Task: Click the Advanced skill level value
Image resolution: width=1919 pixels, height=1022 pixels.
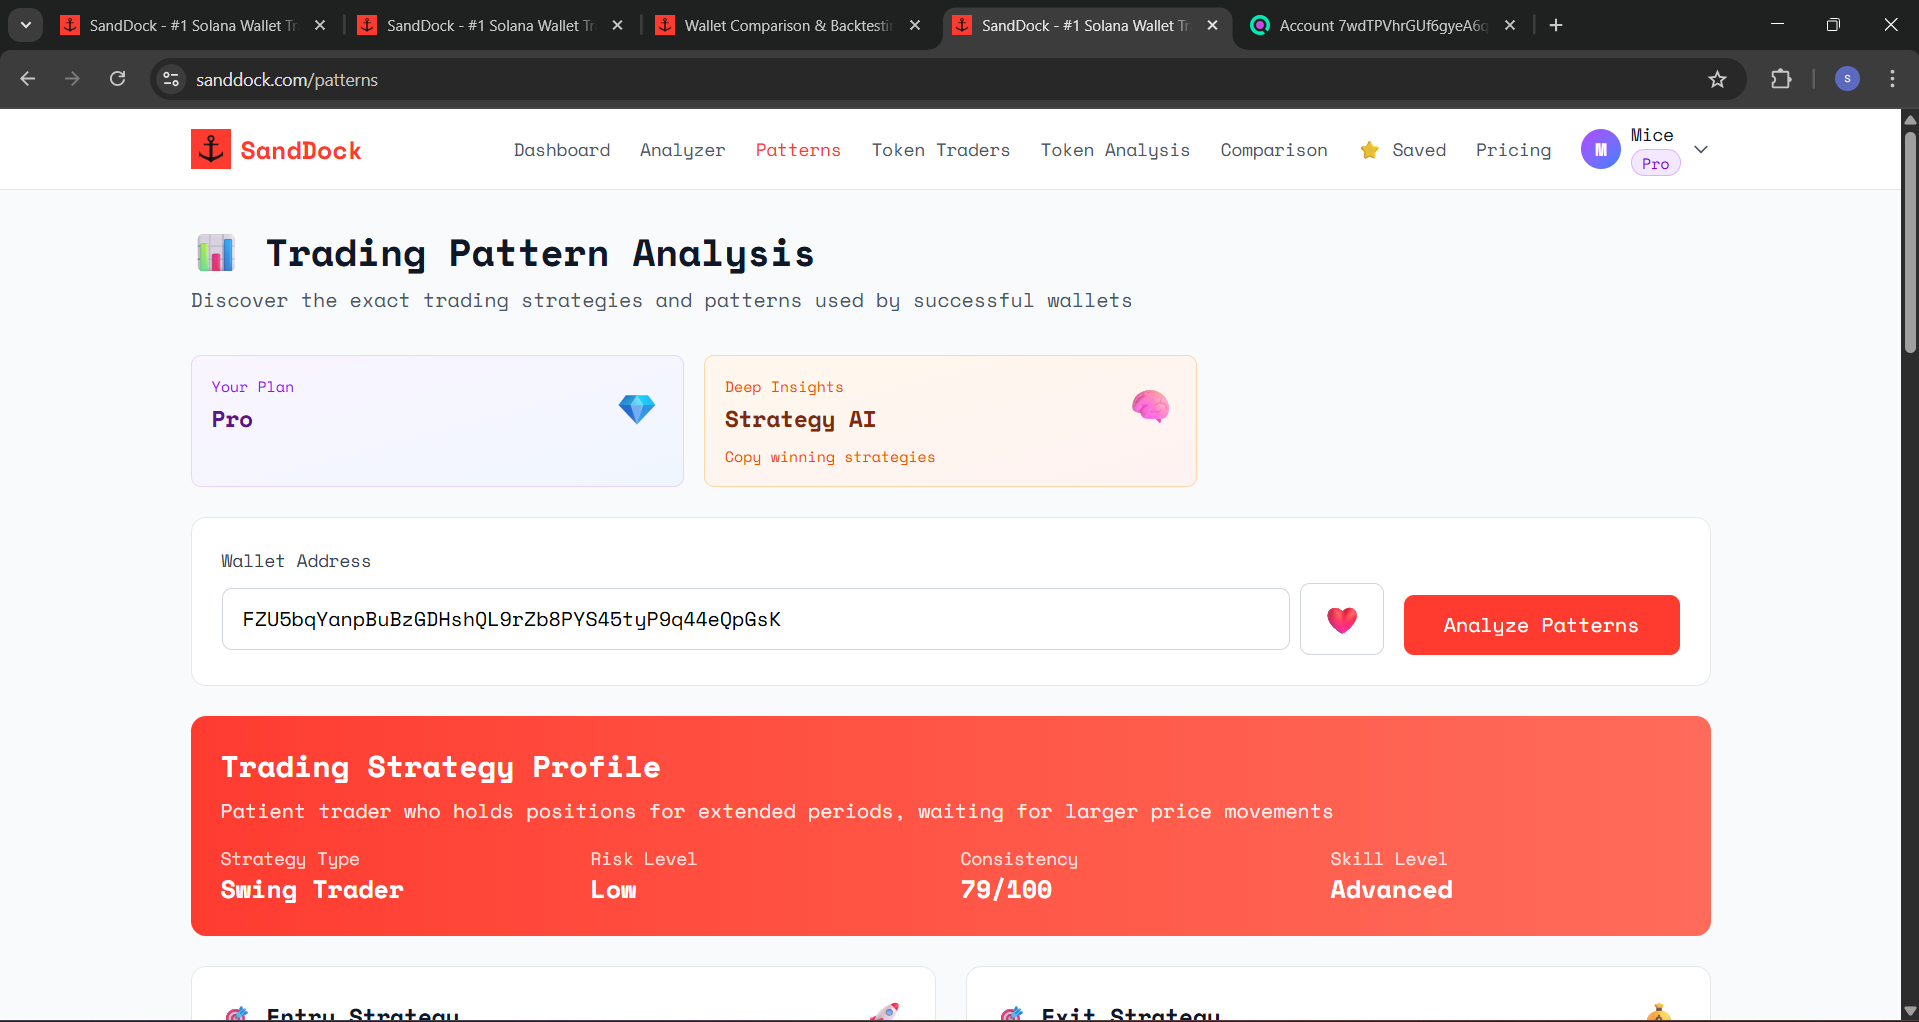Action: pyautogui.click(x=1391, y=889)
